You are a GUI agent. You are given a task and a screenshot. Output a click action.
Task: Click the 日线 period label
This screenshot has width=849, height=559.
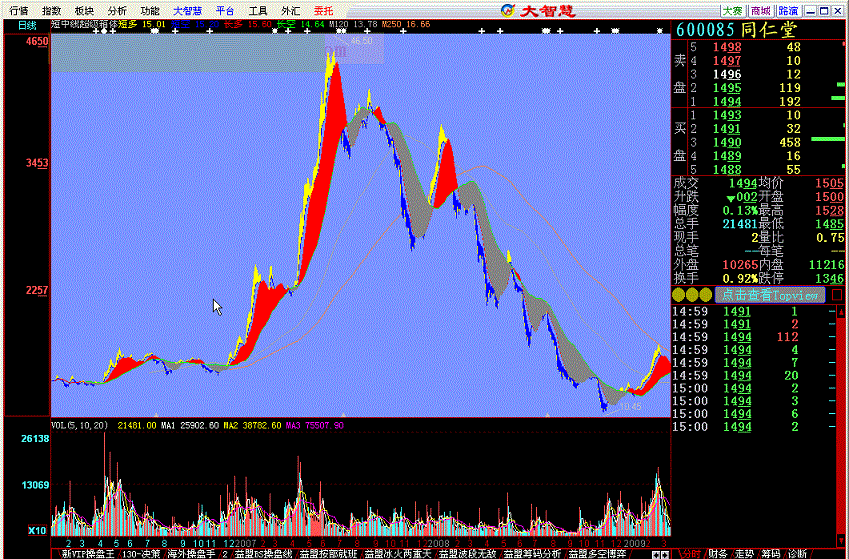click(x=27, y=25)
